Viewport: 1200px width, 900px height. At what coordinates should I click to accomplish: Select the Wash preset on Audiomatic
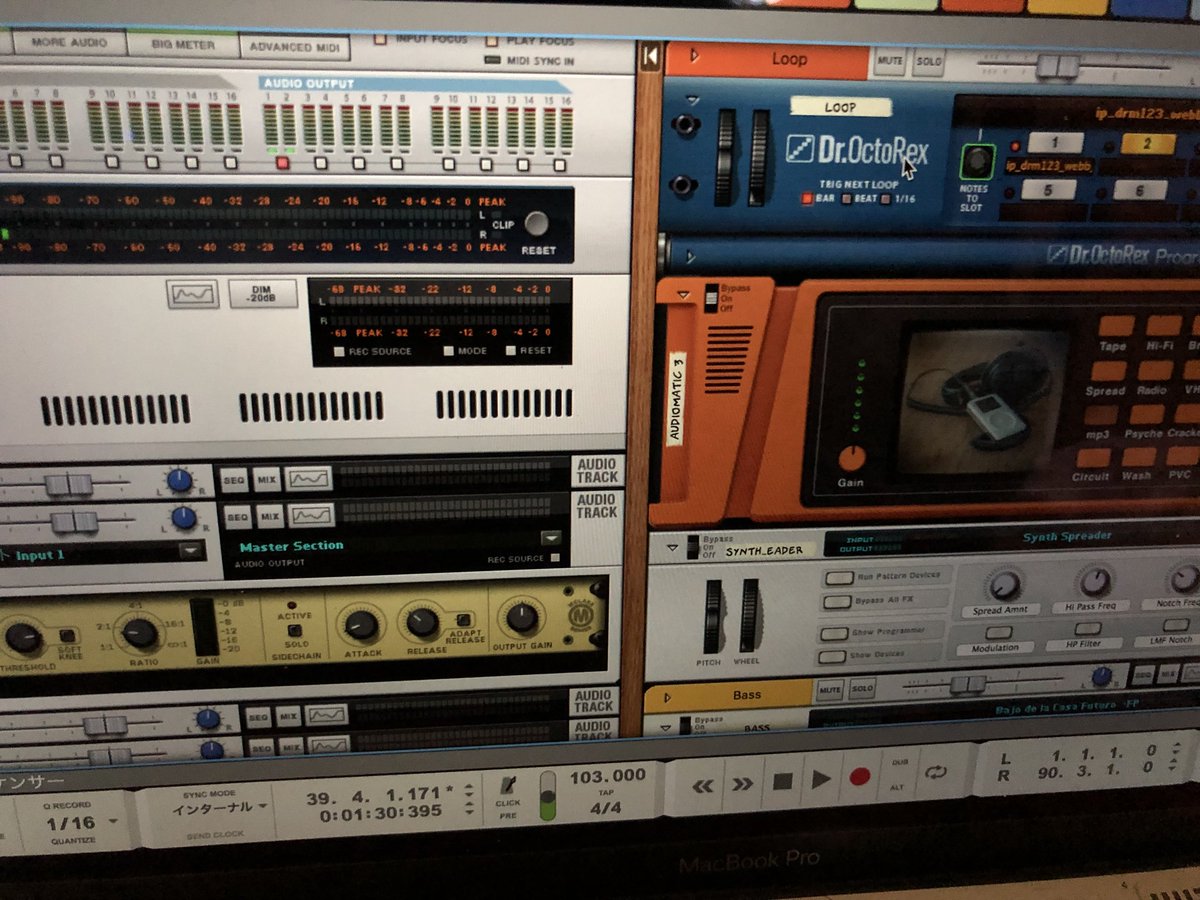pyautogui.click(x=1138, y=458)
